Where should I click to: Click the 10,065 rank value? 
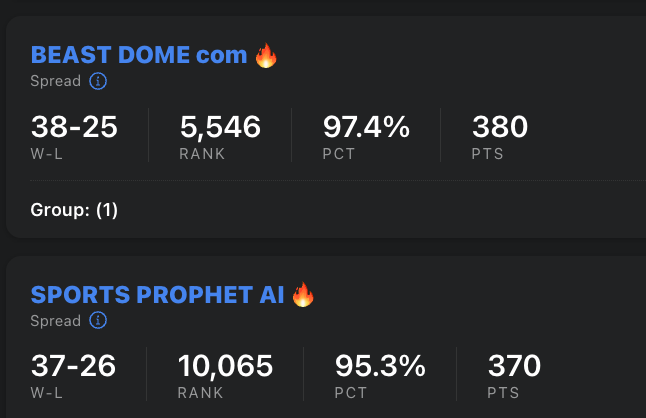pyautogui.click(x=225, y=366)
